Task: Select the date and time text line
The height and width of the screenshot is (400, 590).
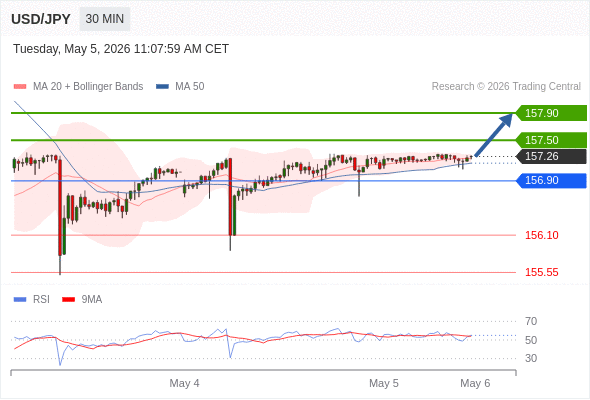Action: coord(121,49)
